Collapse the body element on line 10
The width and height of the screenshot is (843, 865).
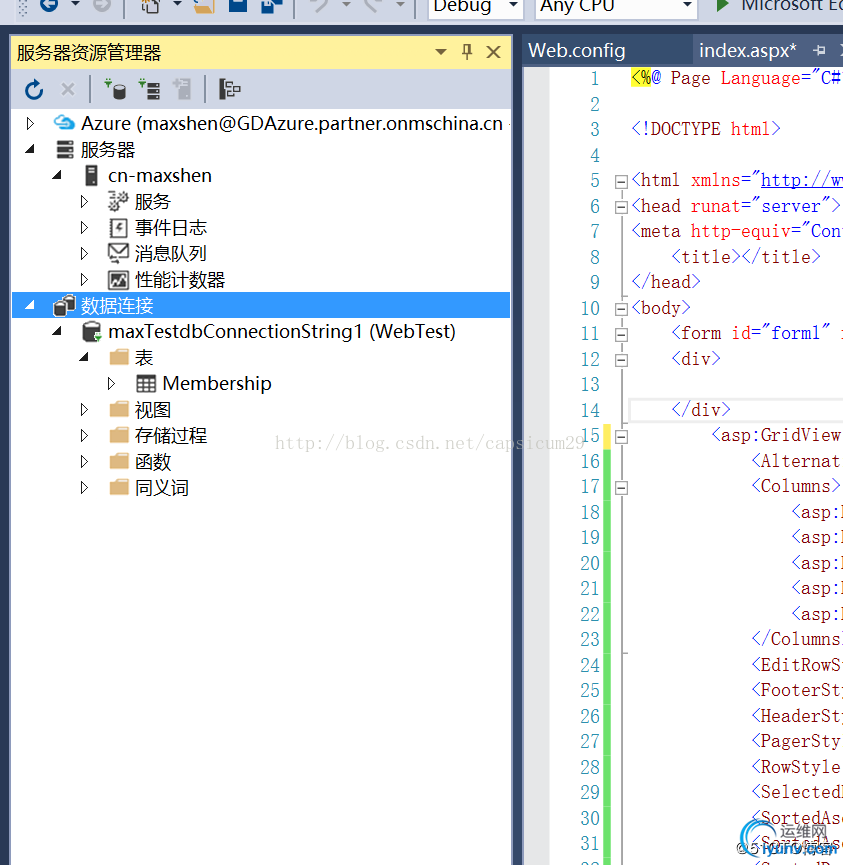click(621, 308)
